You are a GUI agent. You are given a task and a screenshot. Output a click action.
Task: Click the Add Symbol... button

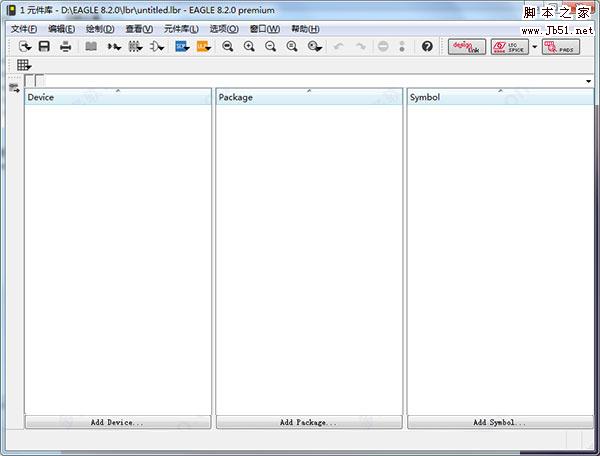[x=499, y=423]
